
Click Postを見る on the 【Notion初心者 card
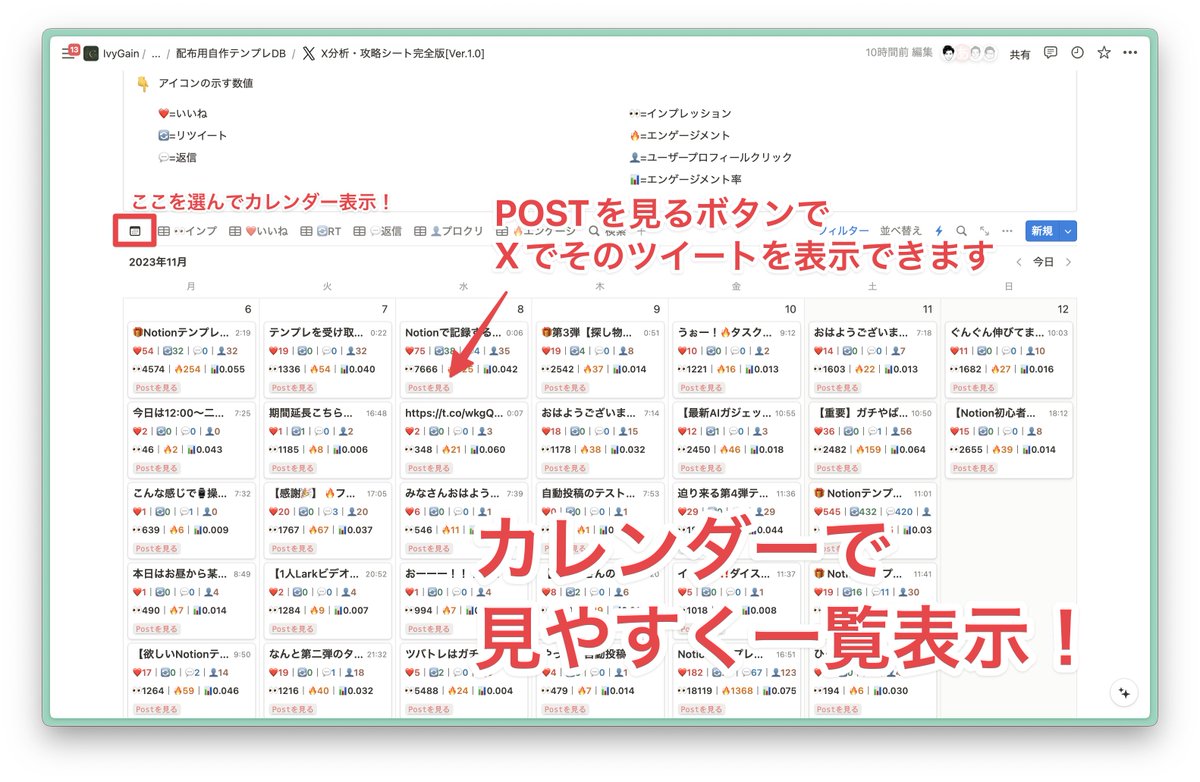coord(974,468)
